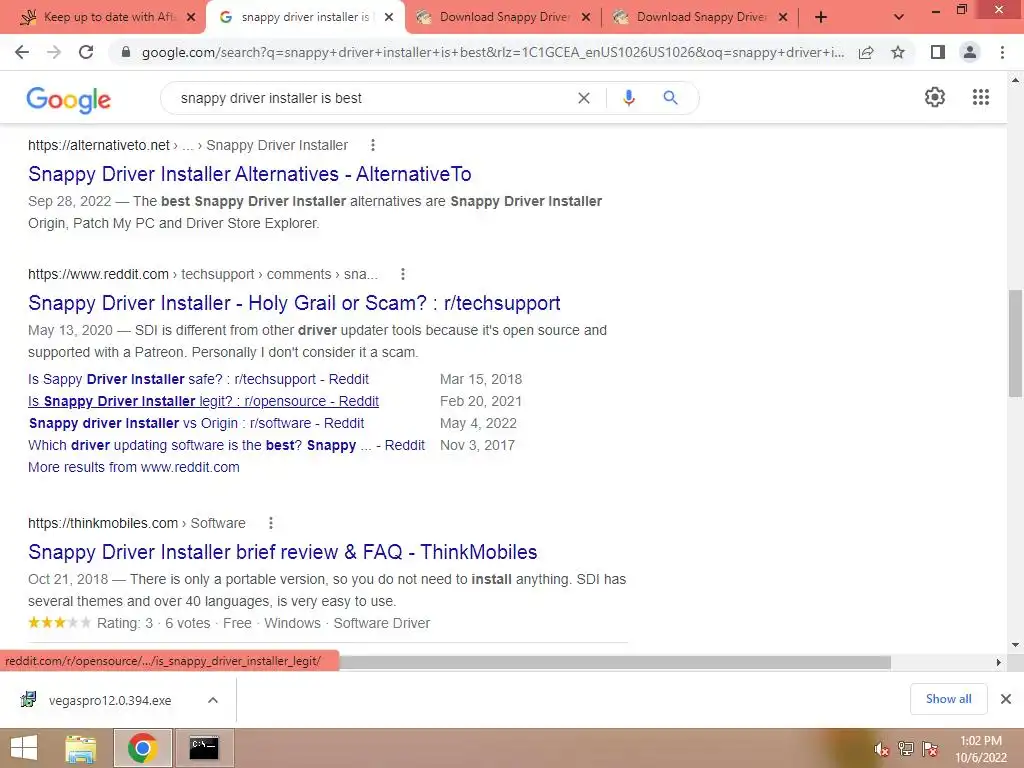Open the browser side panel
Viewport: 1024px width, 768px height.
[x=938, y=52]
